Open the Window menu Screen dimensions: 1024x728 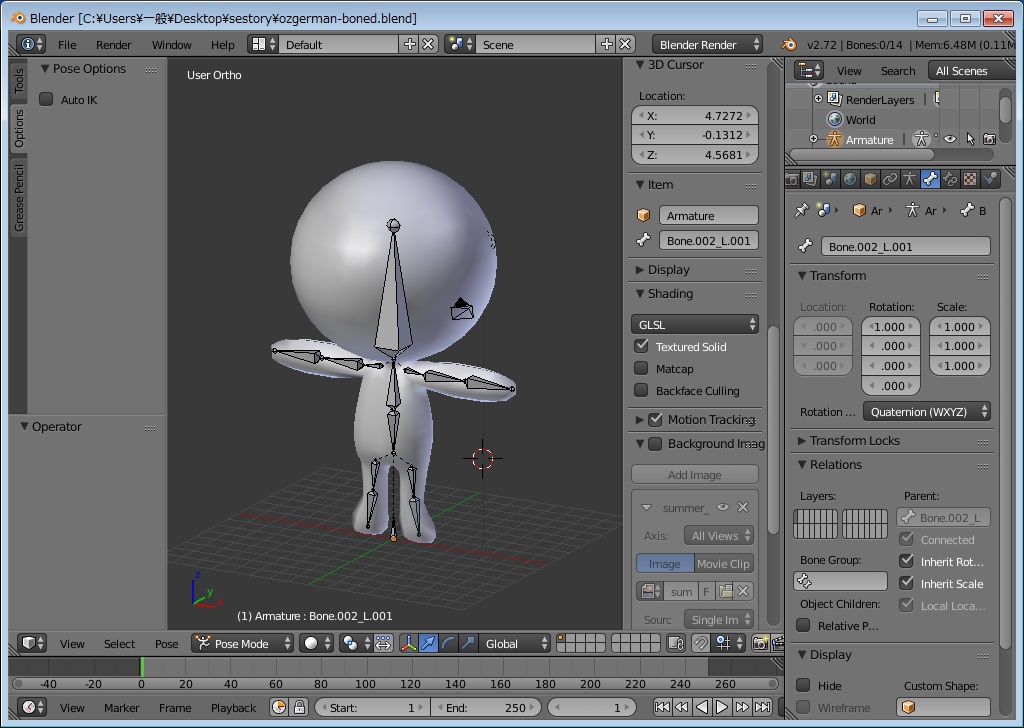point(172,44)
